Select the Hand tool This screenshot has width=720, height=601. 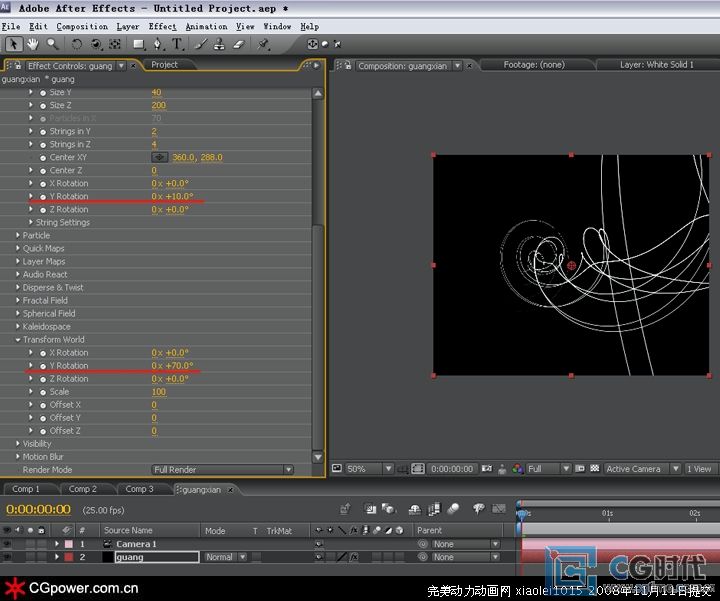(32, 44)
